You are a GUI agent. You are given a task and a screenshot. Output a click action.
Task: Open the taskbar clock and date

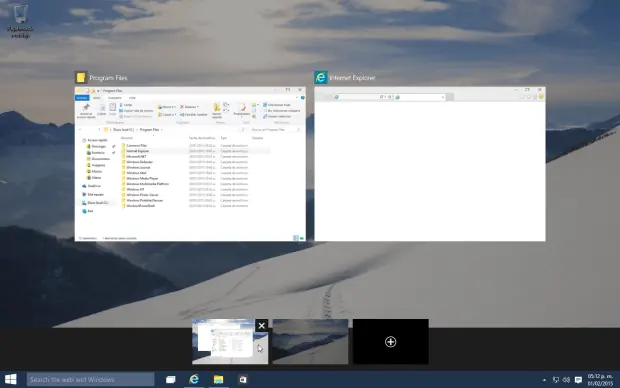600,380
